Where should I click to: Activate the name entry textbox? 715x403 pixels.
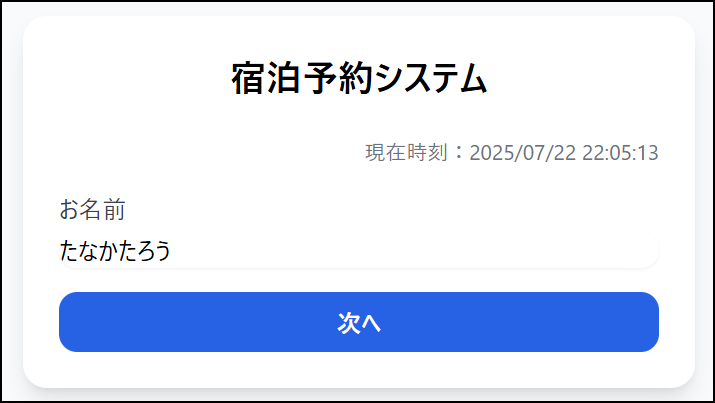(x=358, y=251)
